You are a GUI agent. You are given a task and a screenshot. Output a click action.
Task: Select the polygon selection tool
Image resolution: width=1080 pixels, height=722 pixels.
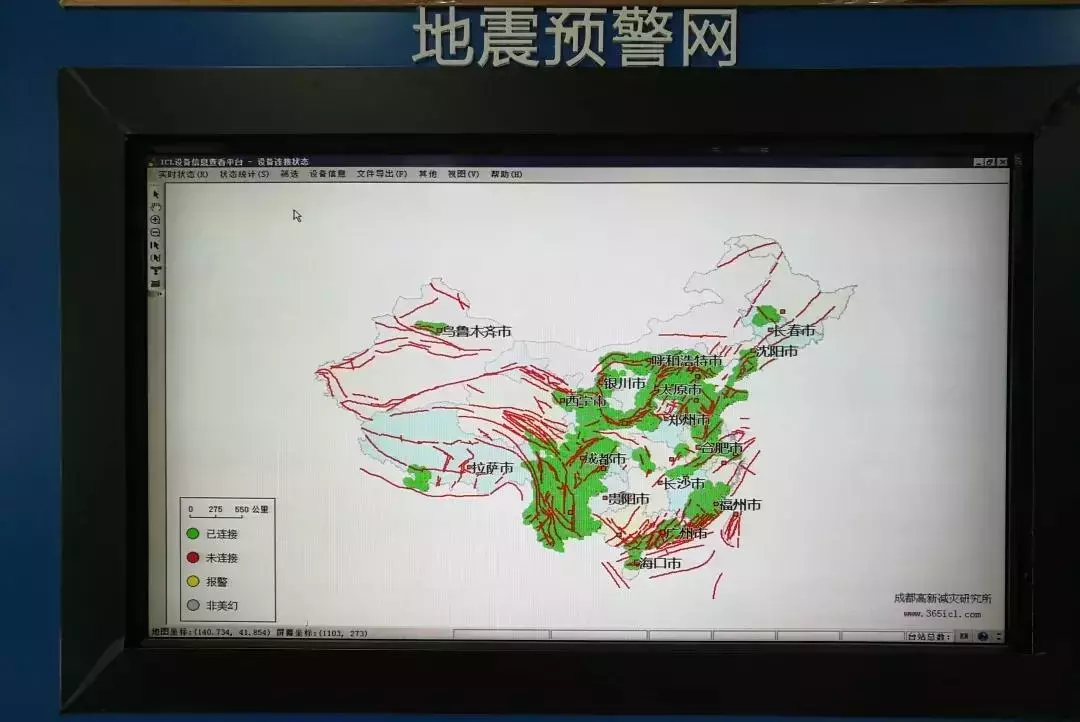(x=156, y=259)
